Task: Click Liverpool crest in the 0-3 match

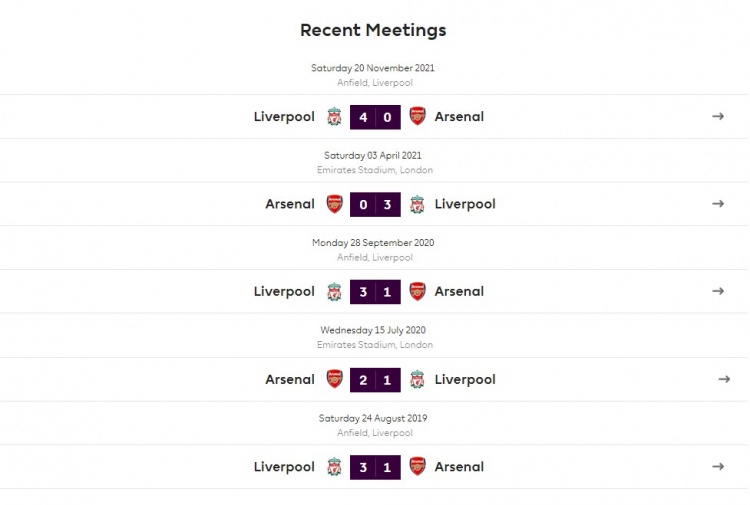Action: click(417, 204)
